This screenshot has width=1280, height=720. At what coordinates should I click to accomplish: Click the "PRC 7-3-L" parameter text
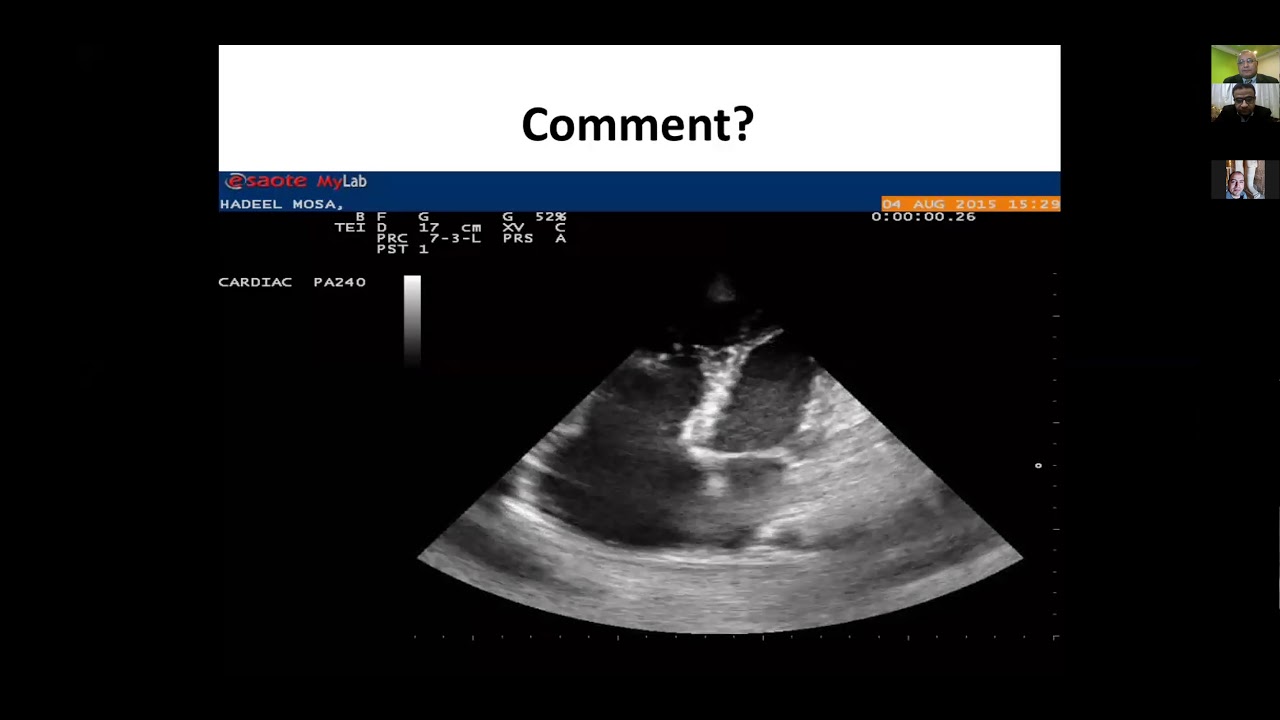tap(429, 238)
